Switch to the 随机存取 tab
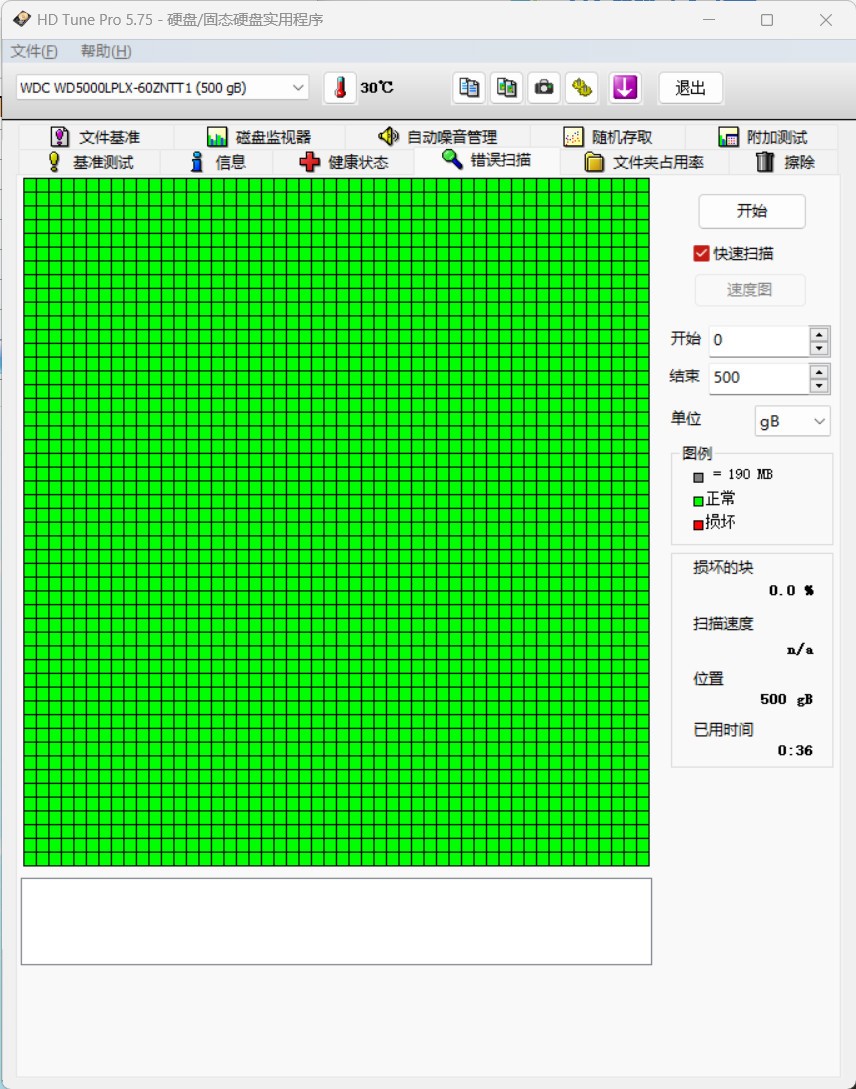856x1089 pixels. point(608,137)
